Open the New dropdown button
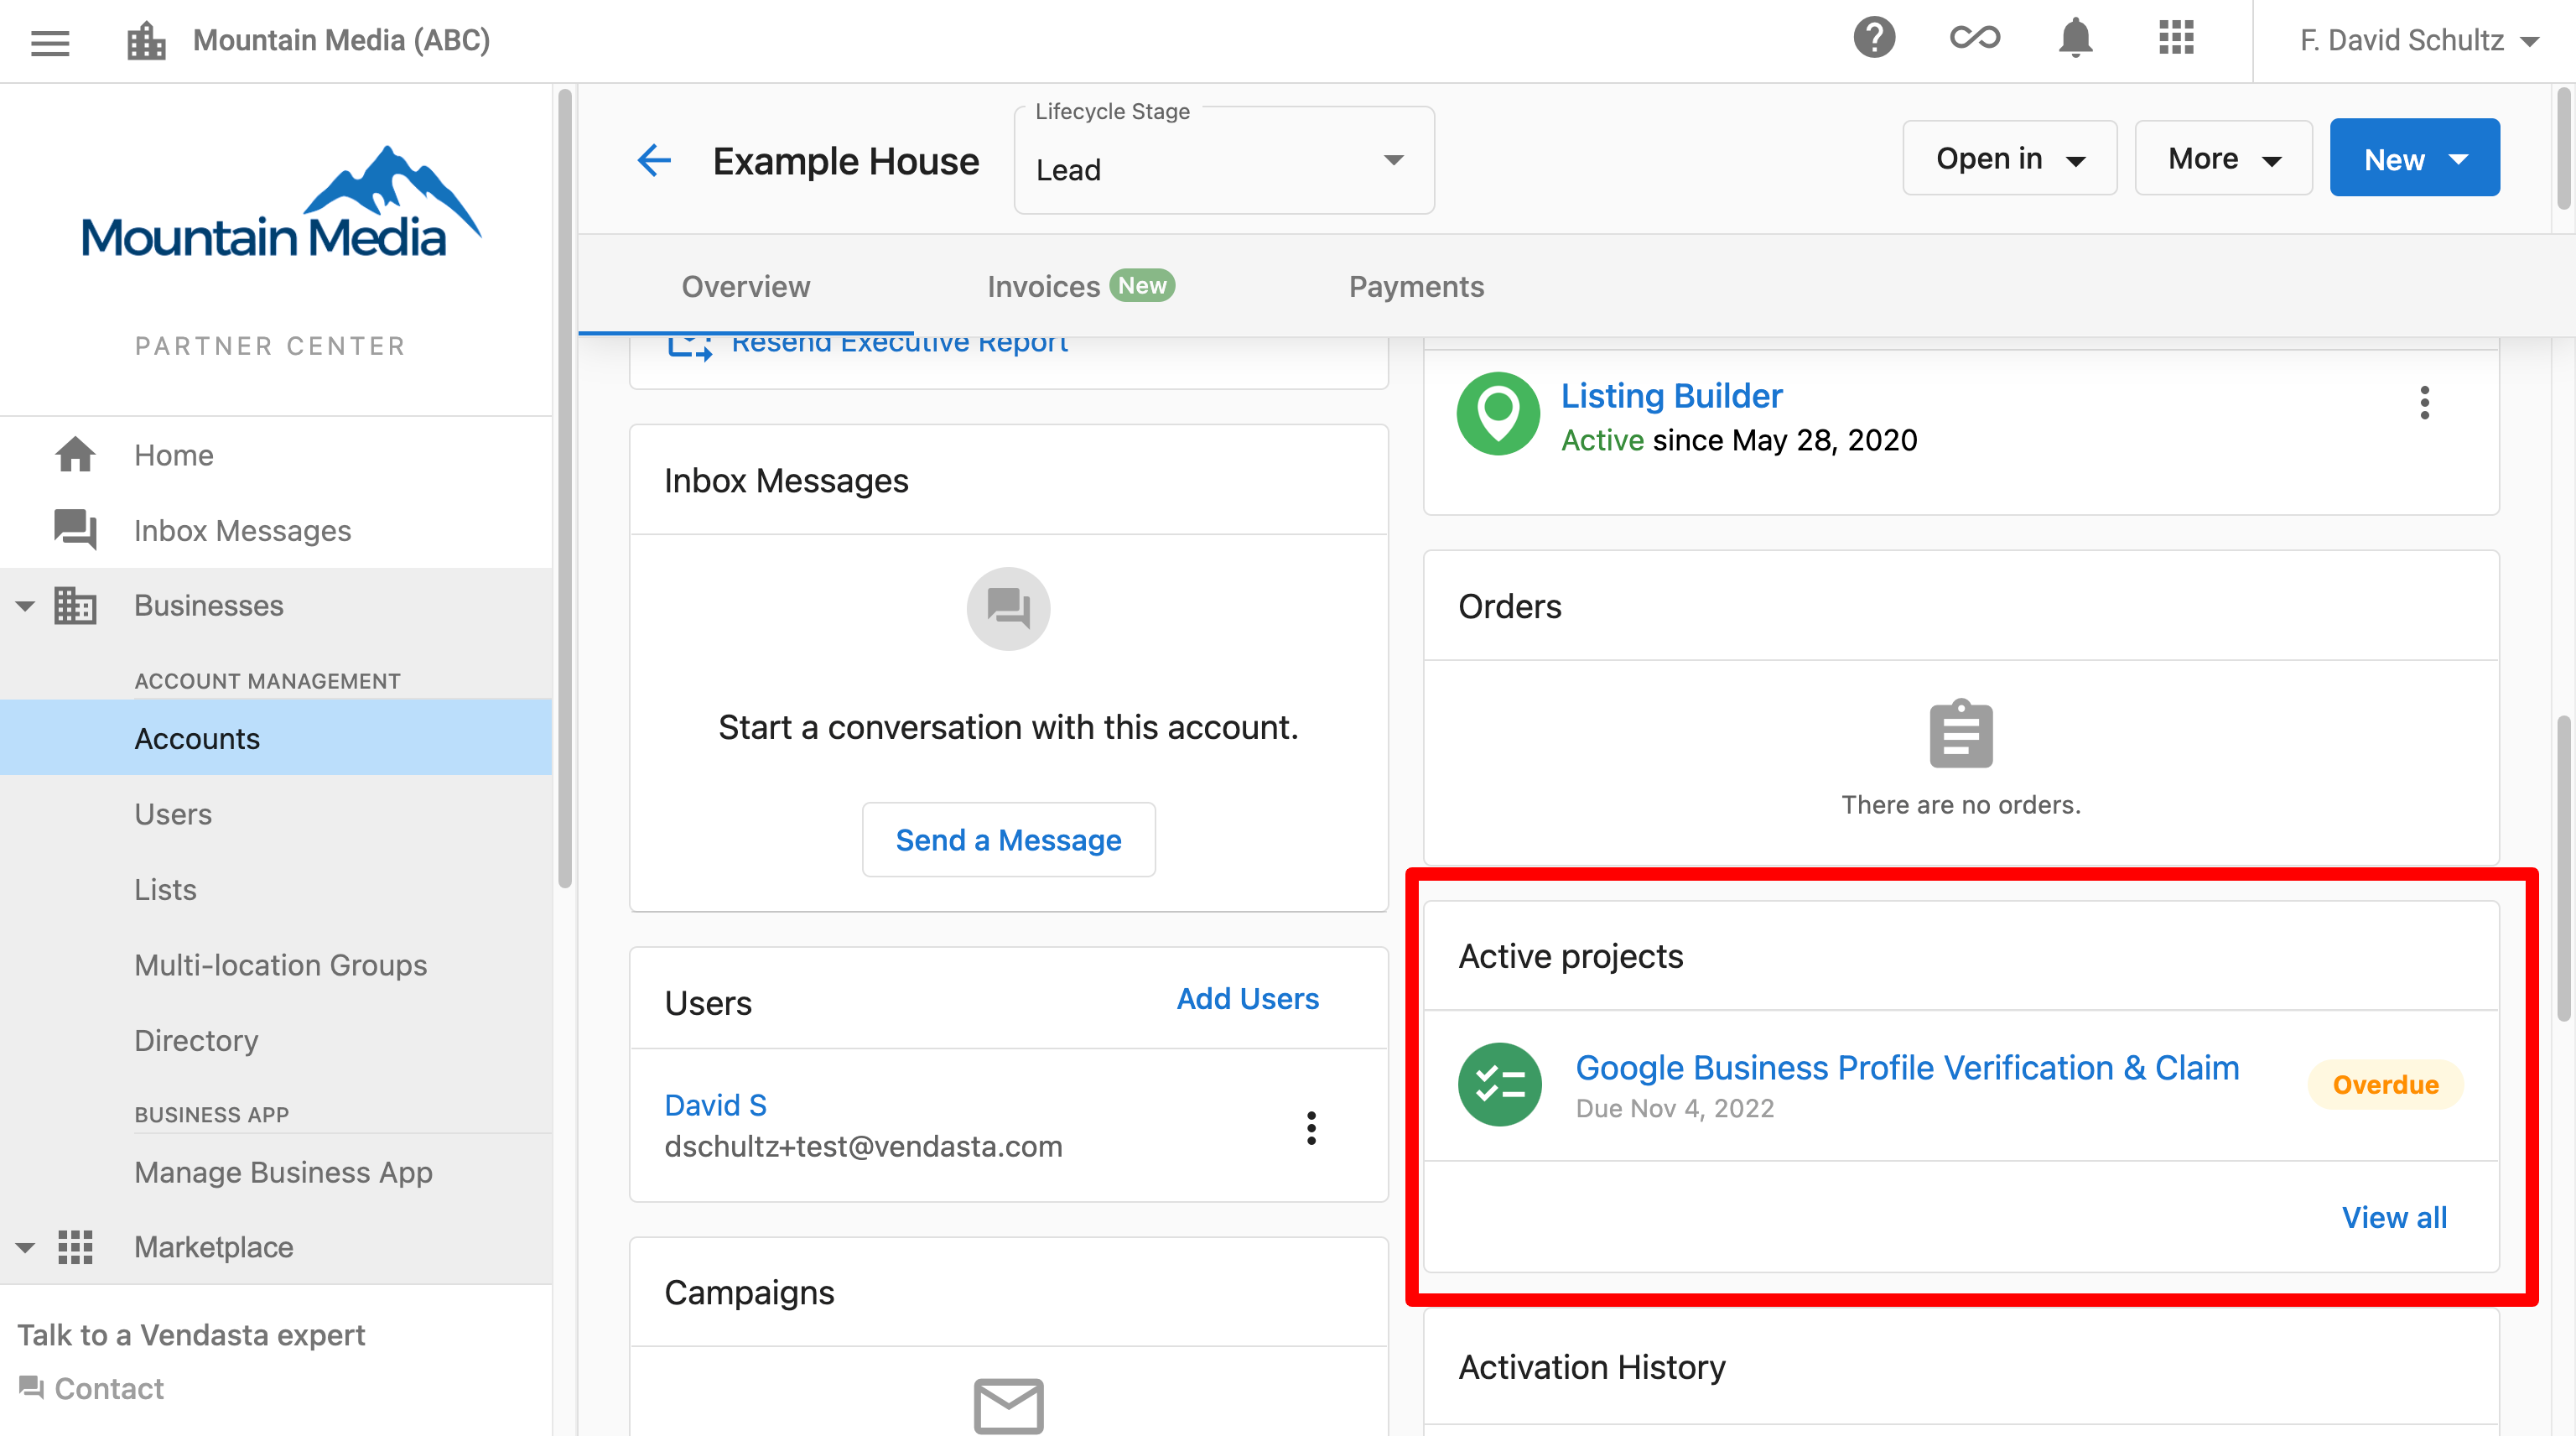This screenshot has width=2576, height=1436. [x=2414, y=158]
